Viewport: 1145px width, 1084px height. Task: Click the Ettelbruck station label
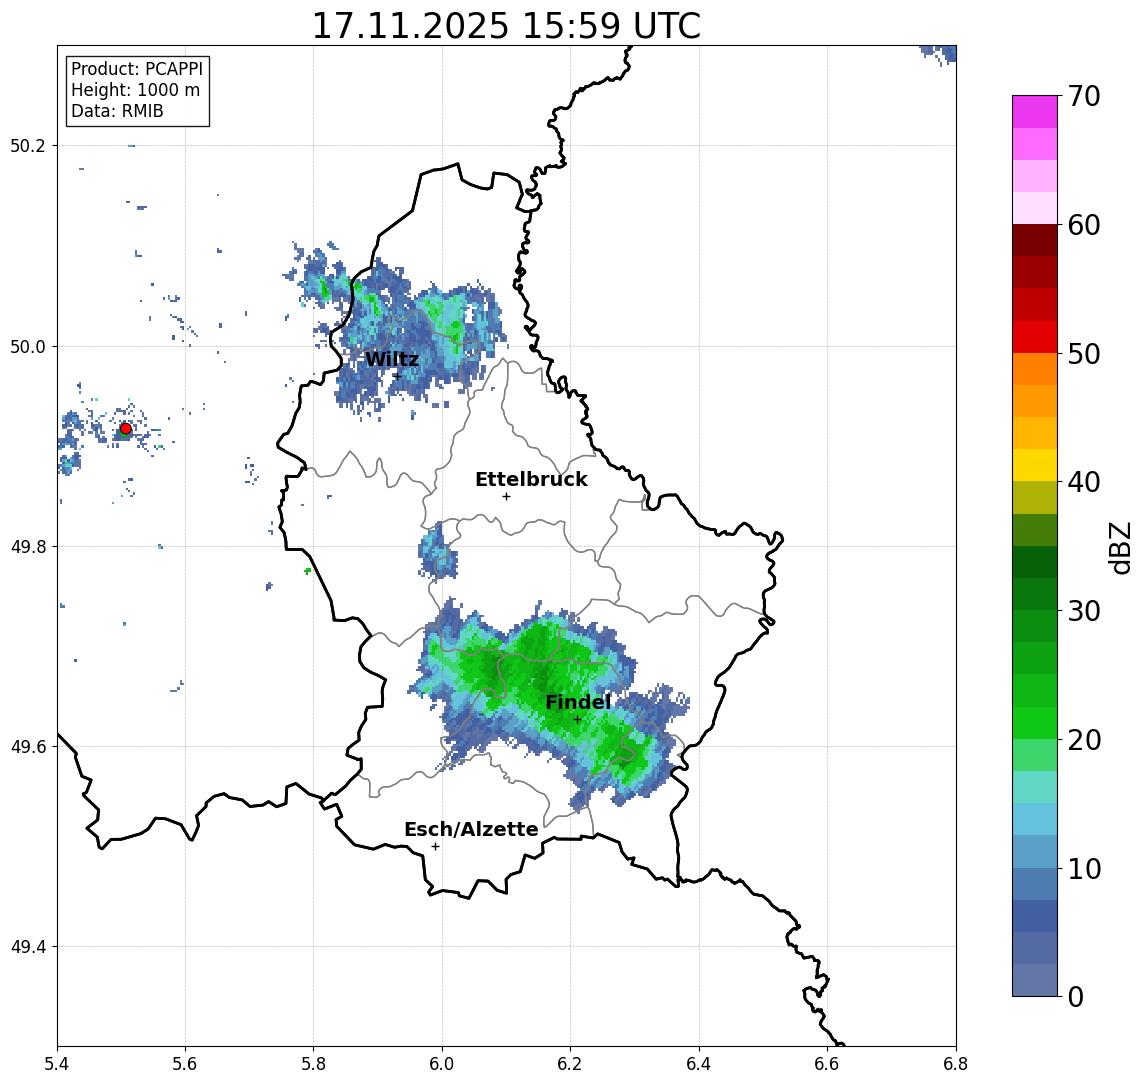pos(531,479)
